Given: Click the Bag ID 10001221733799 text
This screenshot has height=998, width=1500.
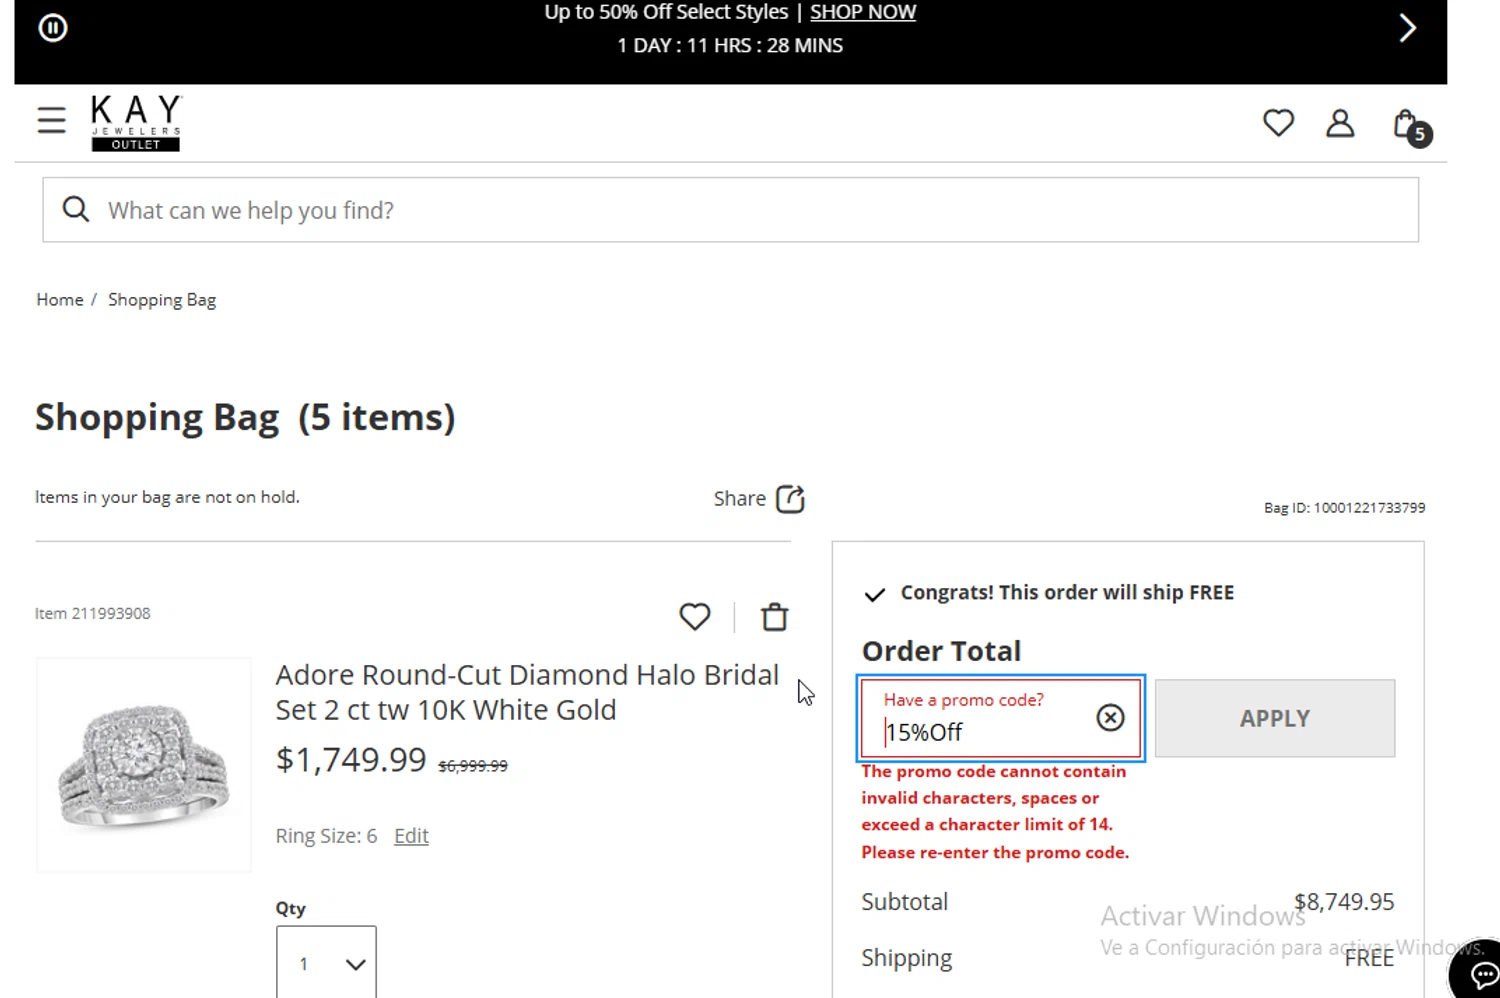Looking at the screenshot, I should (x=1345, y=508).
